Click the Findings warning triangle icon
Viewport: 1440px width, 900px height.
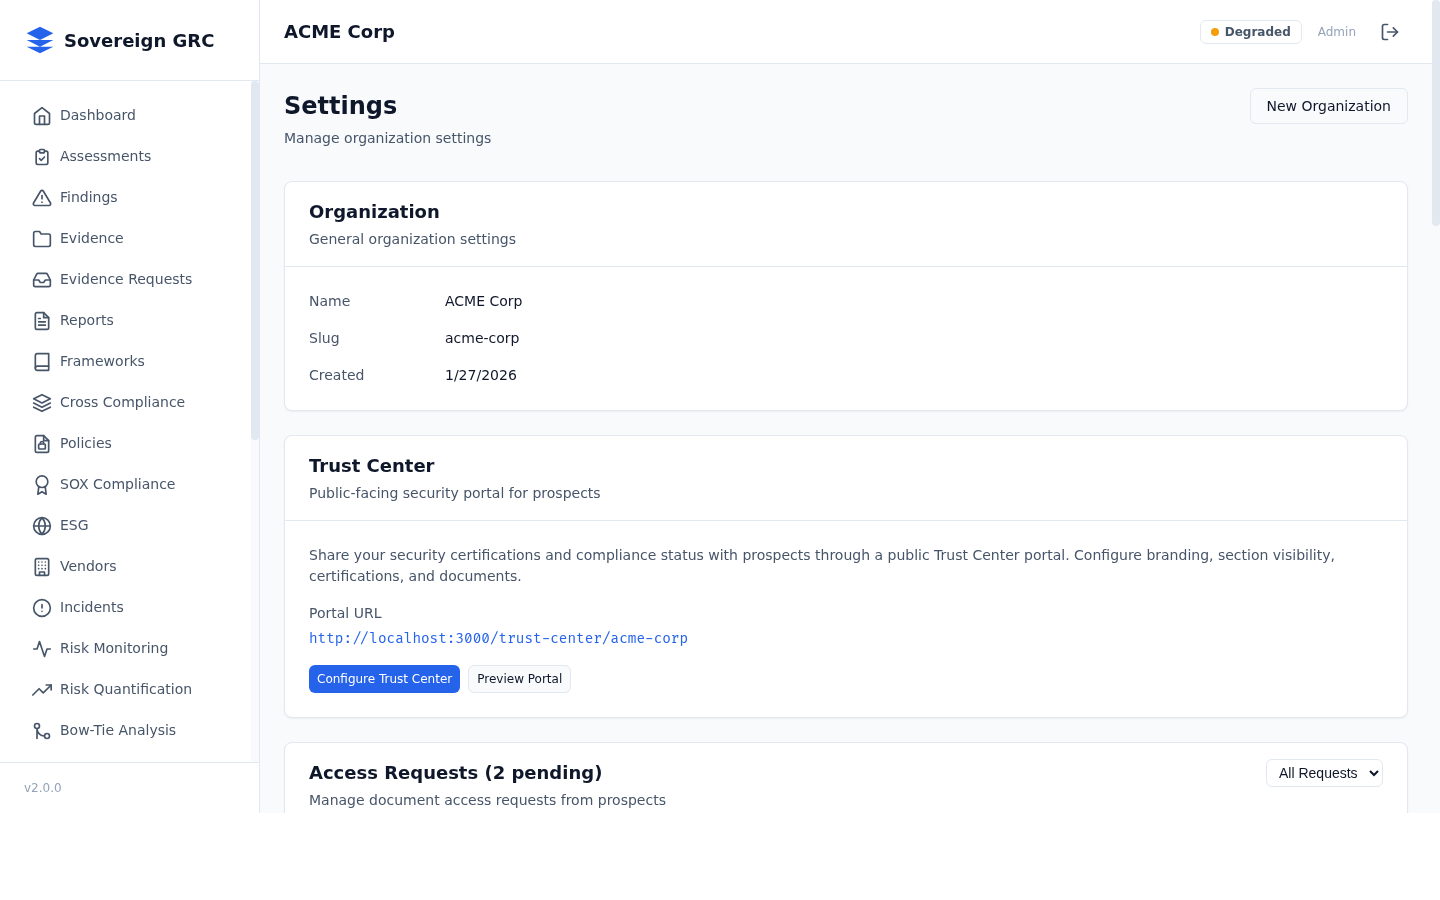[42, 198]
